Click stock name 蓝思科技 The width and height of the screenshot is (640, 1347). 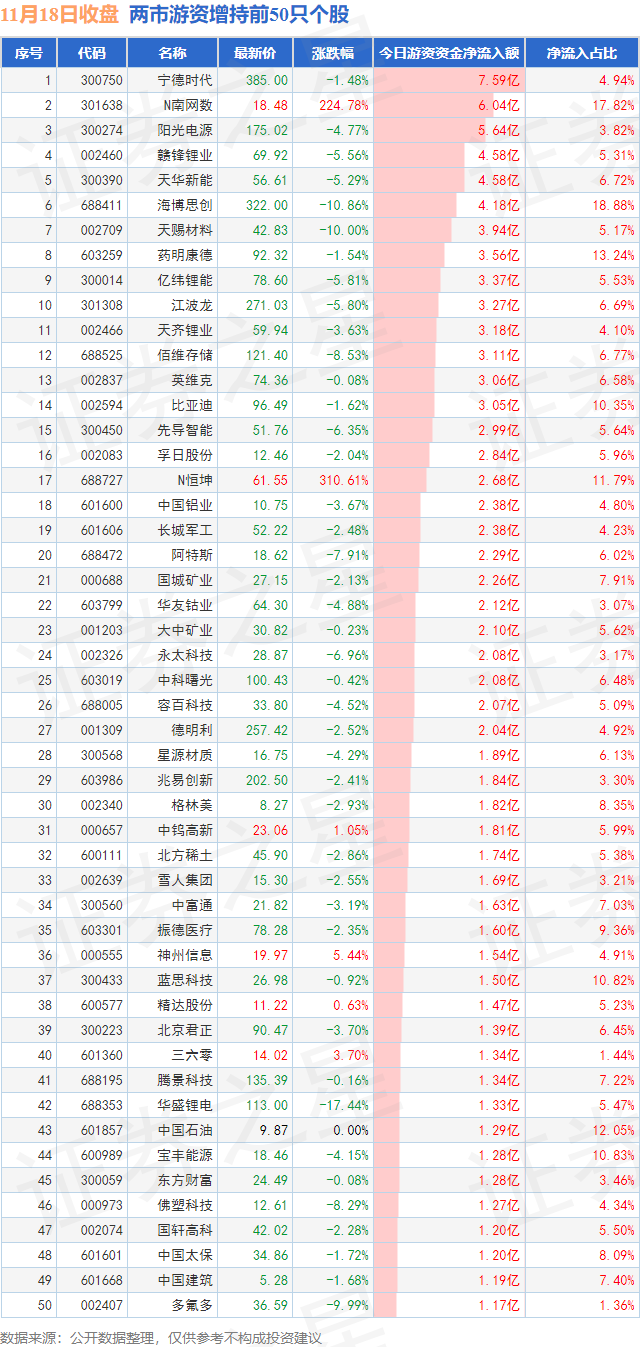coord(186,980)
